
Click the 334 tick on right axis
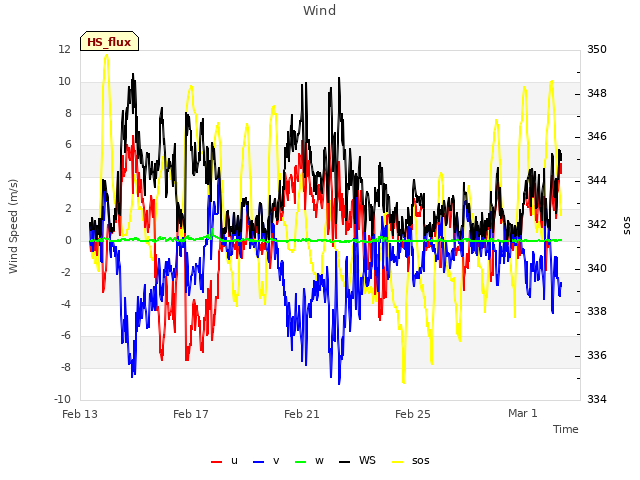597,399
